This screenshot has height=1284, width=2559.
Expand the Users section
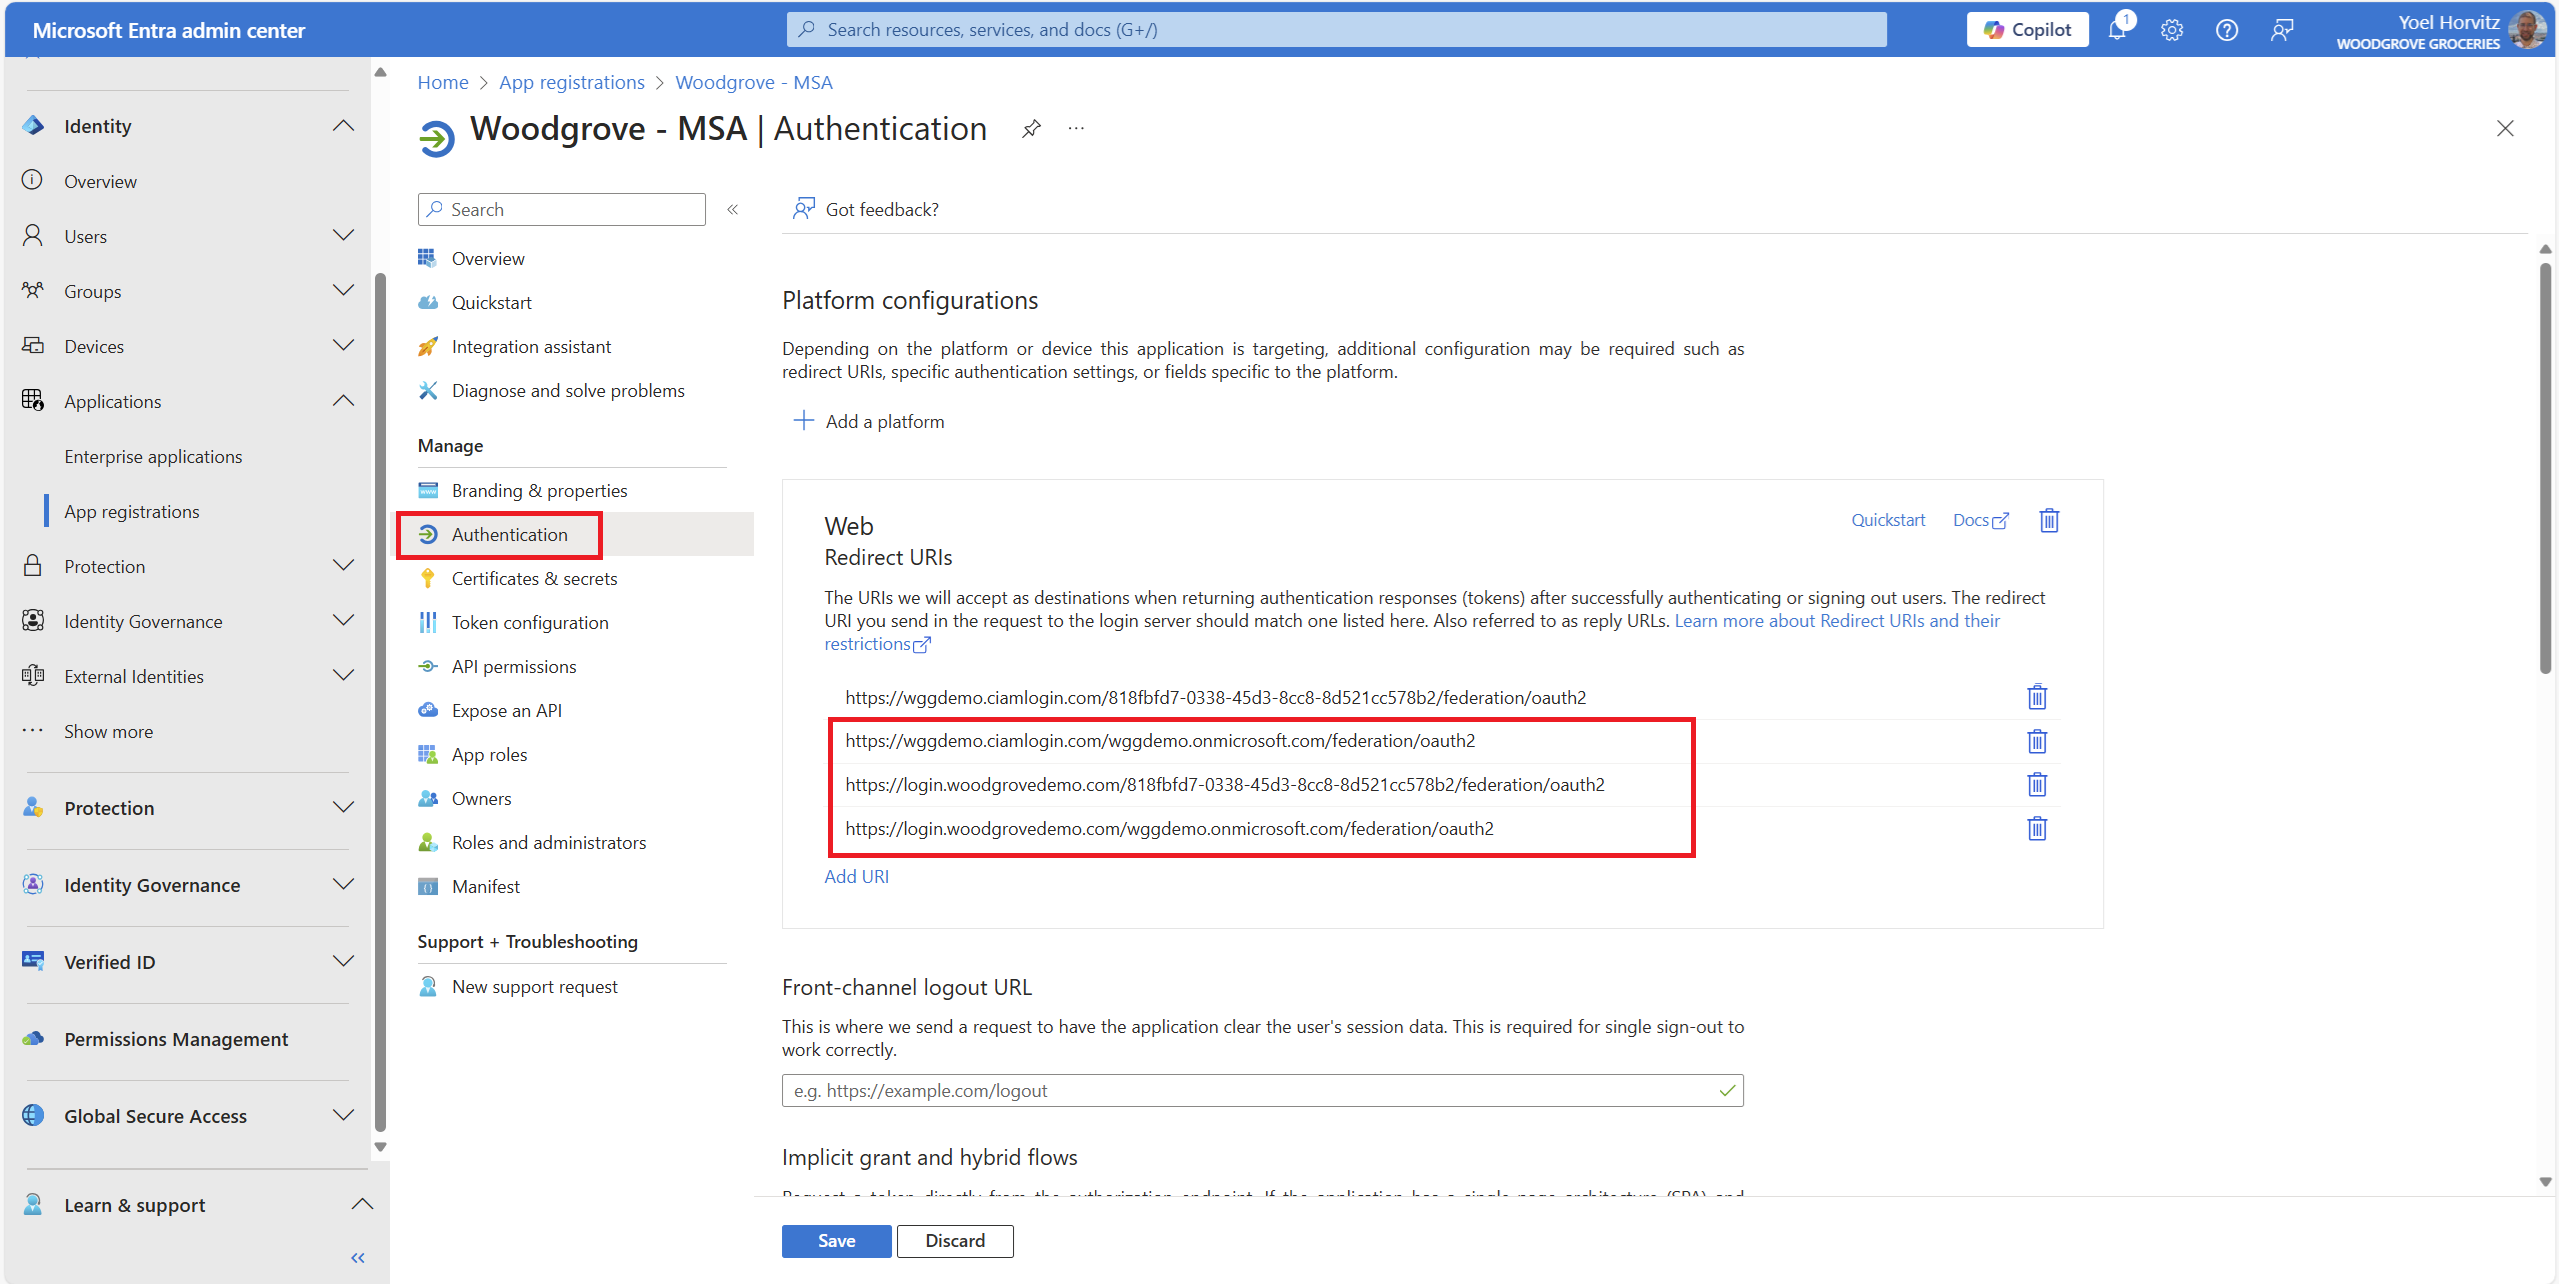(x=343, y=236)
